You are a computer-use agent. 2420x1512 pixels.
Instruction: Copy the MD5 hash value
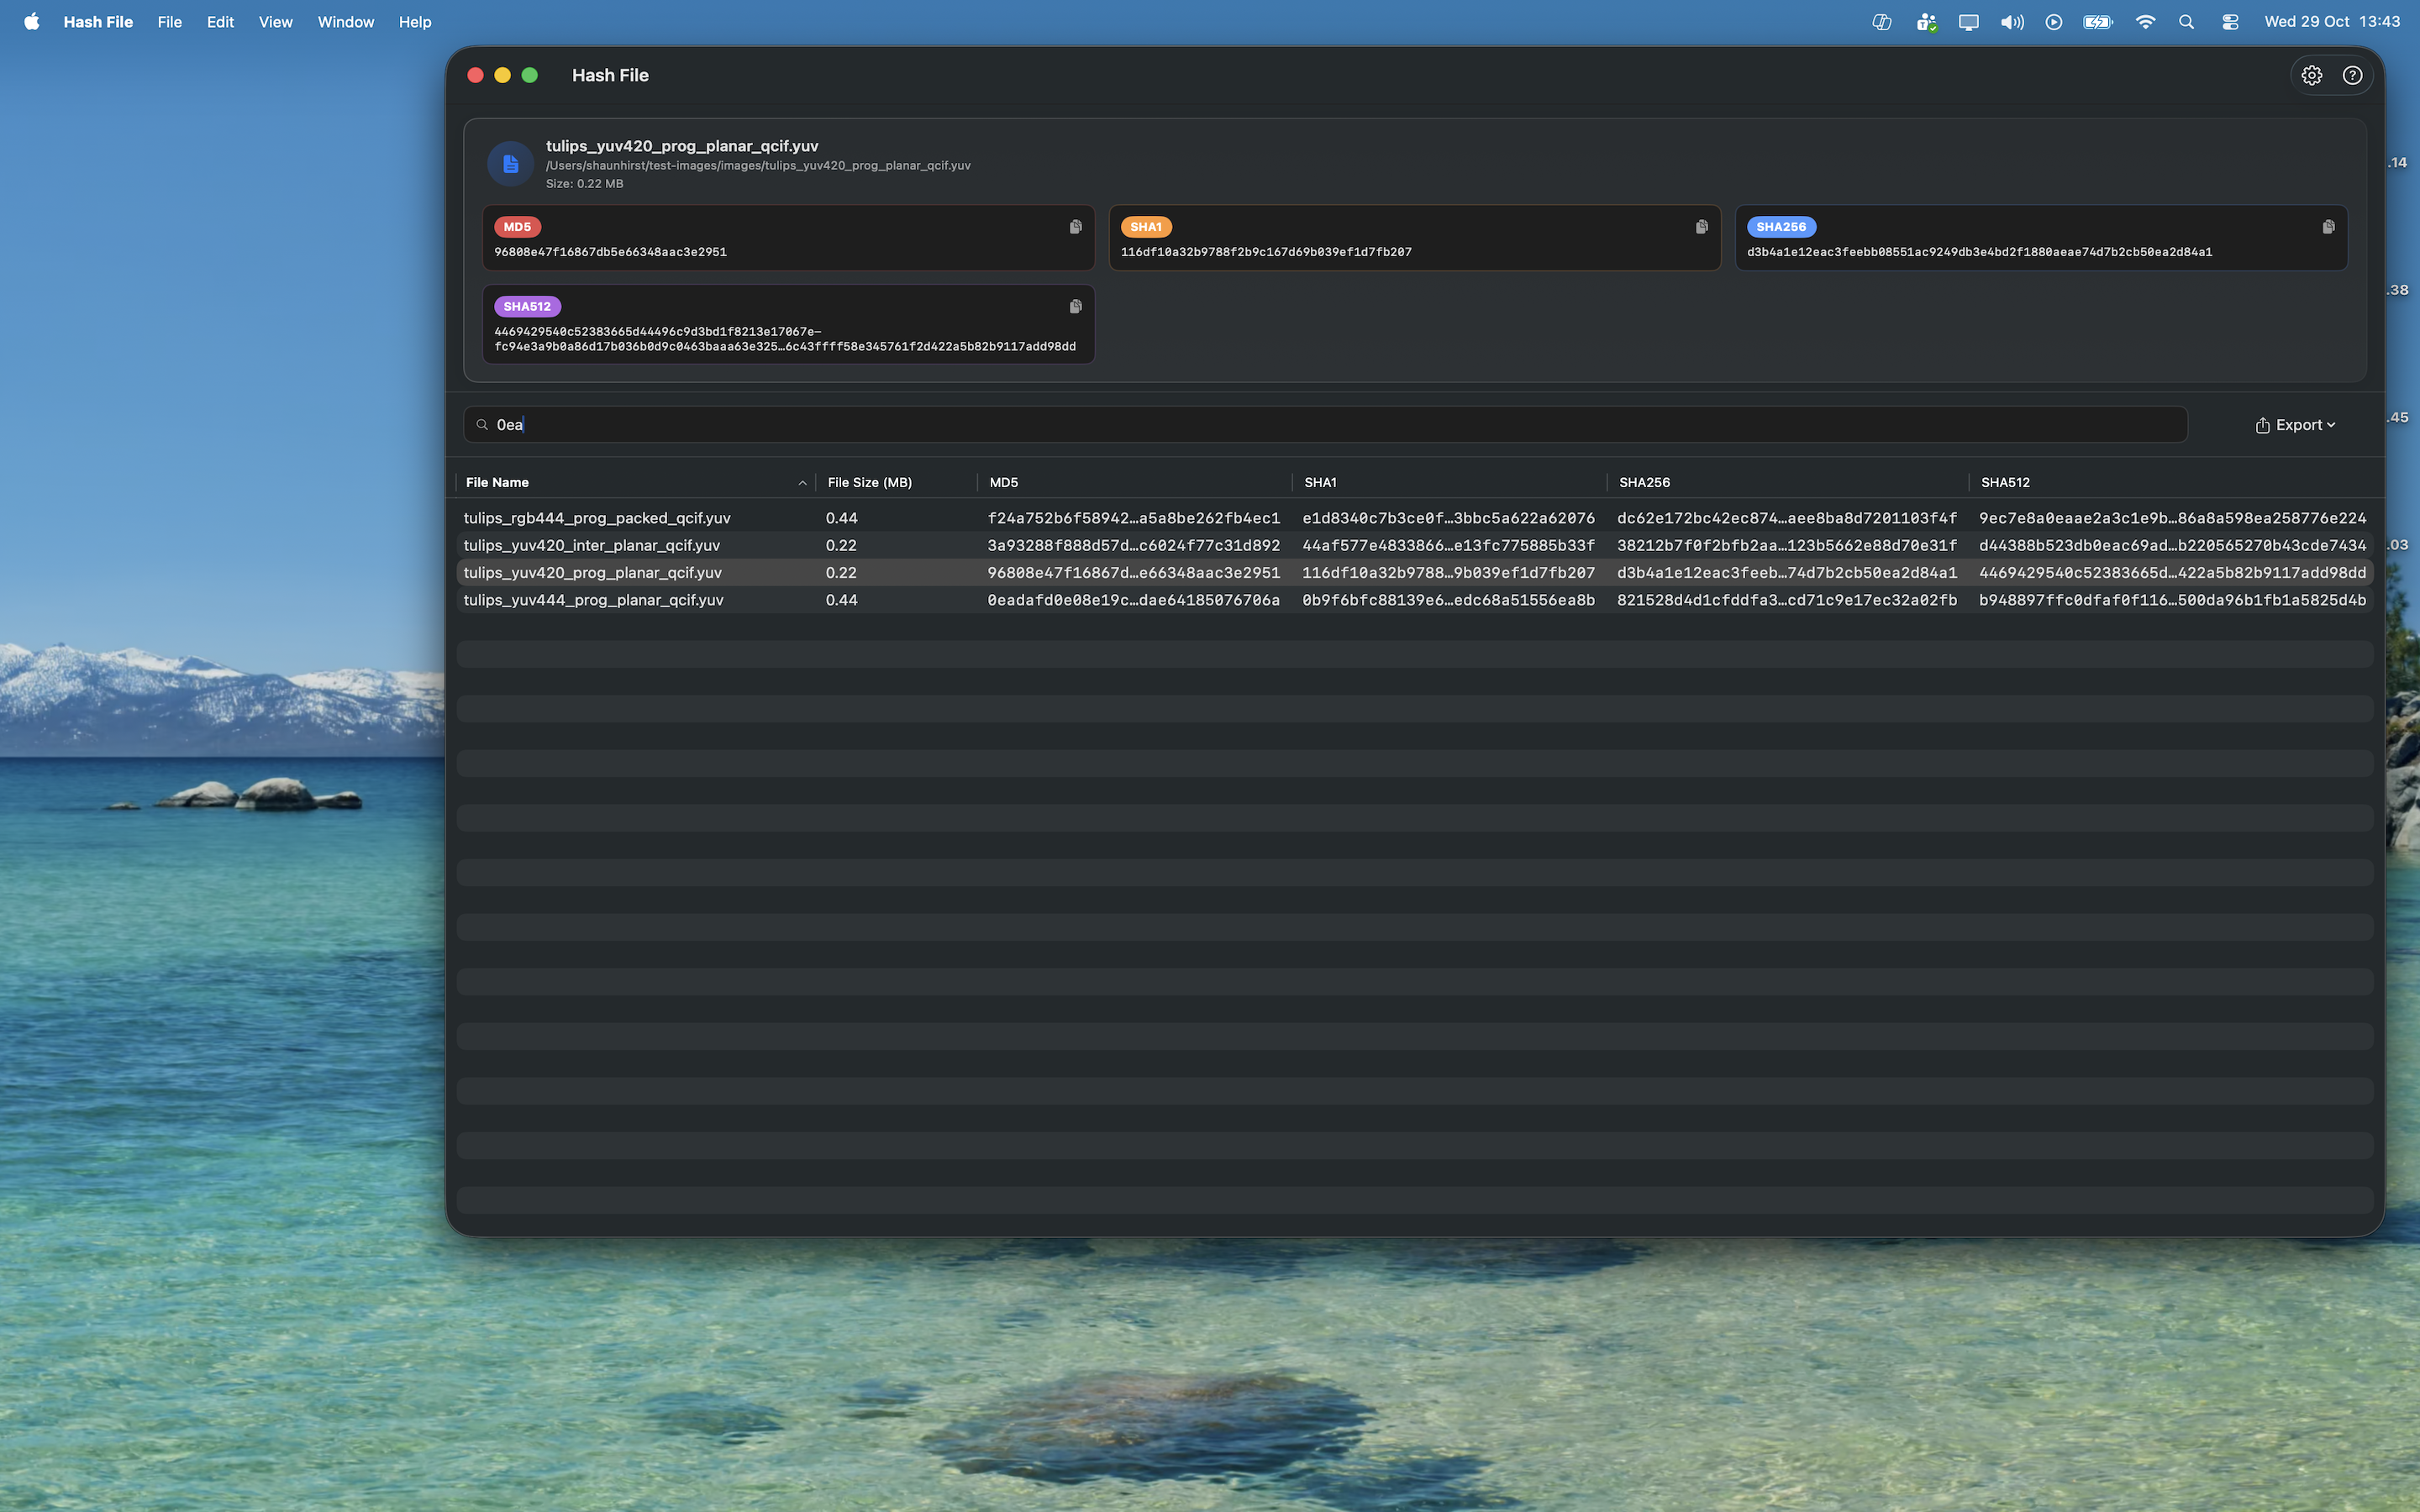click(x=1075, y=227)
